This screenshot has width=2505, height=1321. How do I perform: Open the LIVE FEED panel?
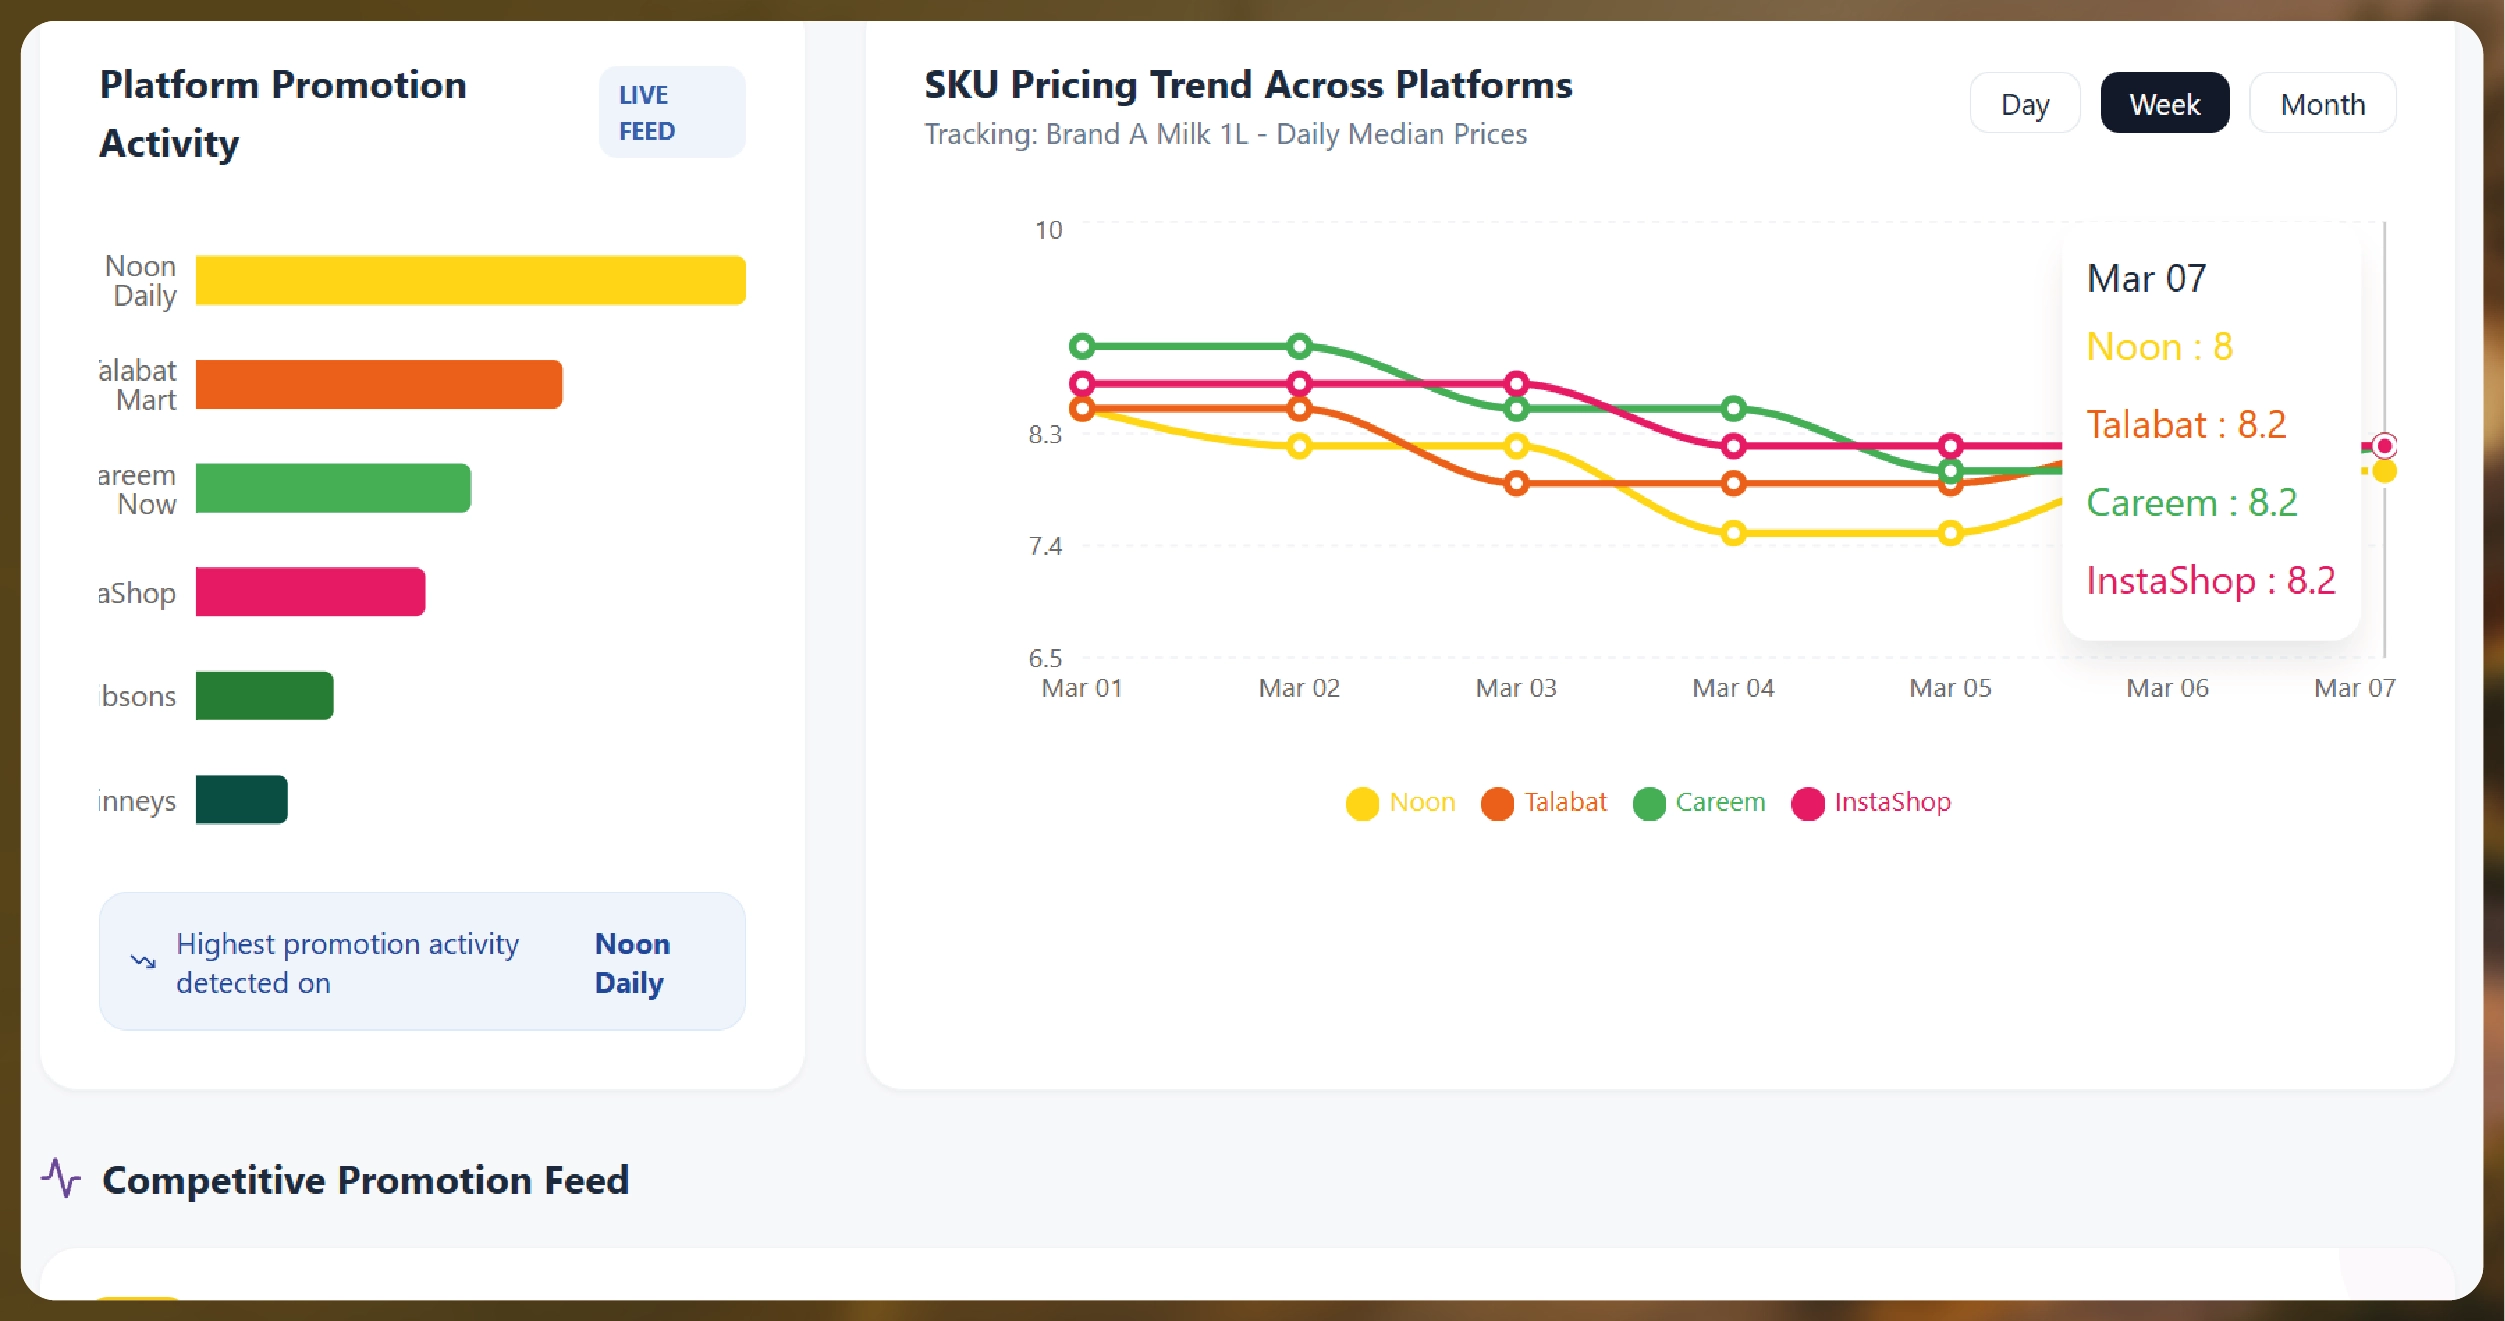(x=671, y=111)
